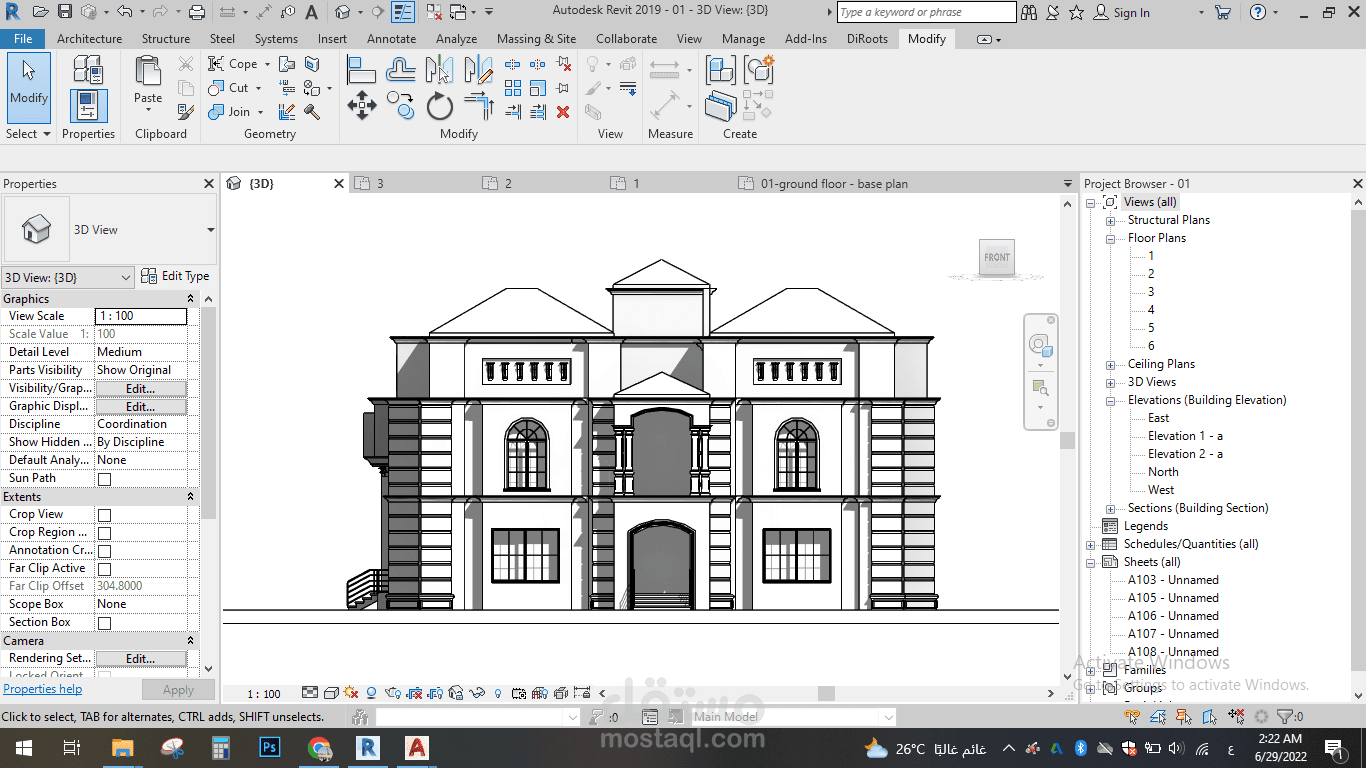Image resolution: width=1366 pixels, height=768 pixels.
Task: Tick the Crop View checkbox
Action: click(104, 515)
